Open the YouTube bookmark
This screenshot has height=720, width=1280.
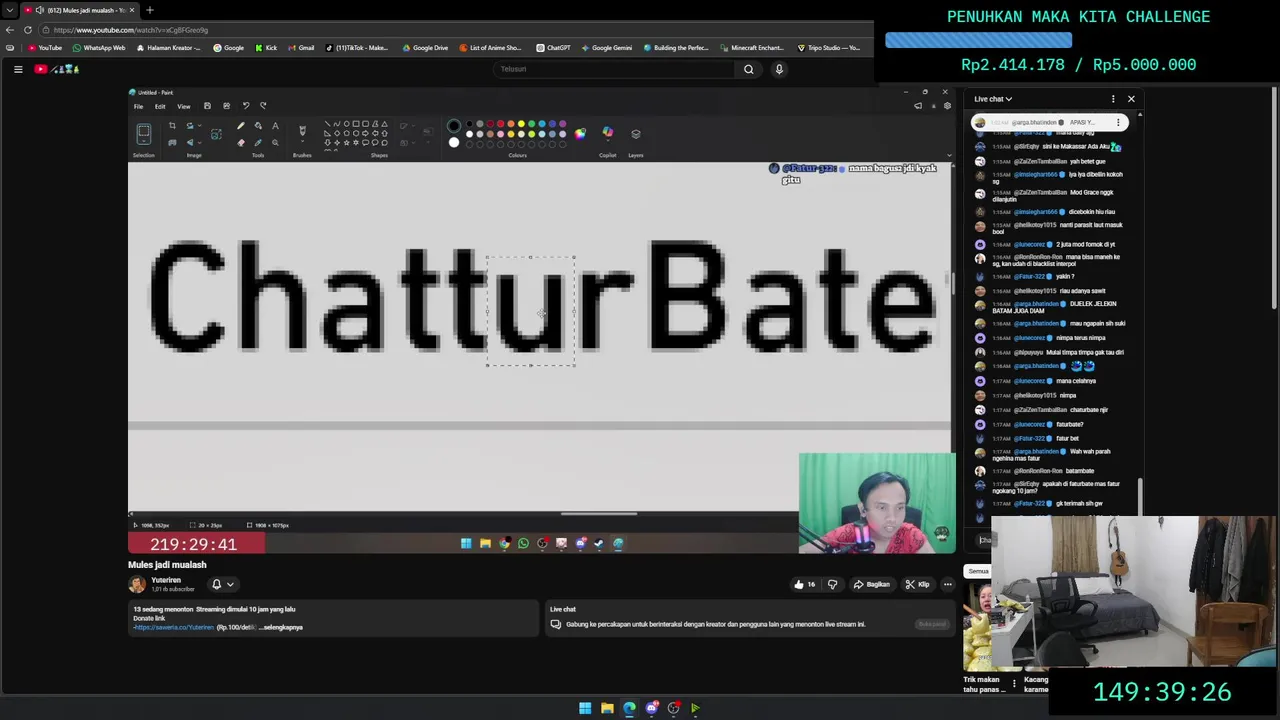click(x=46, y=48)
